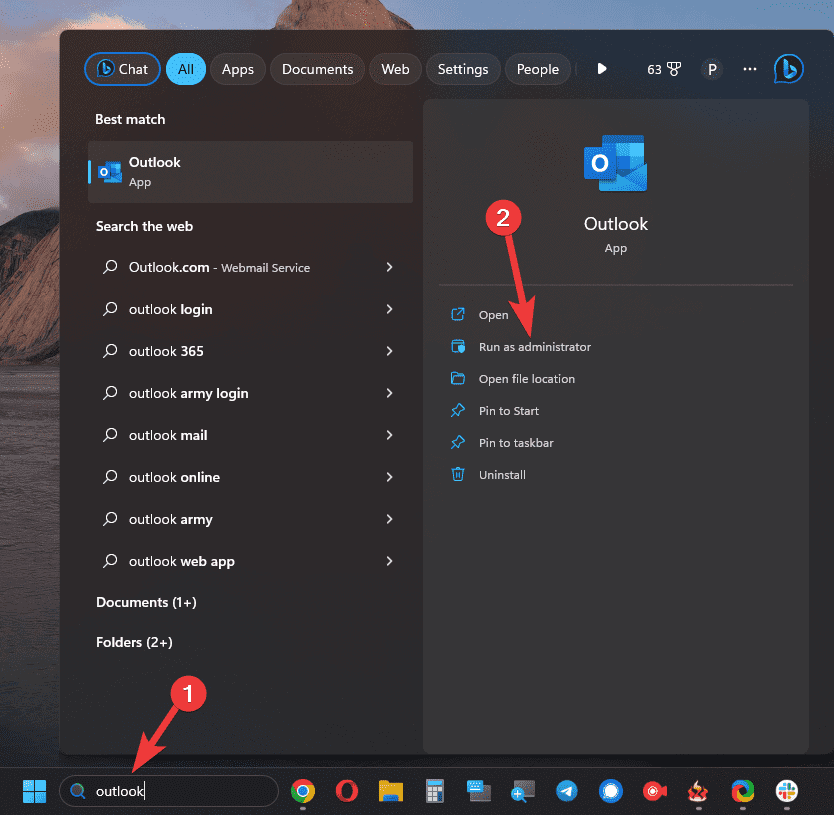Click the Bing icon at top right
Screen dimensions: 834x815
pos(788,69)
